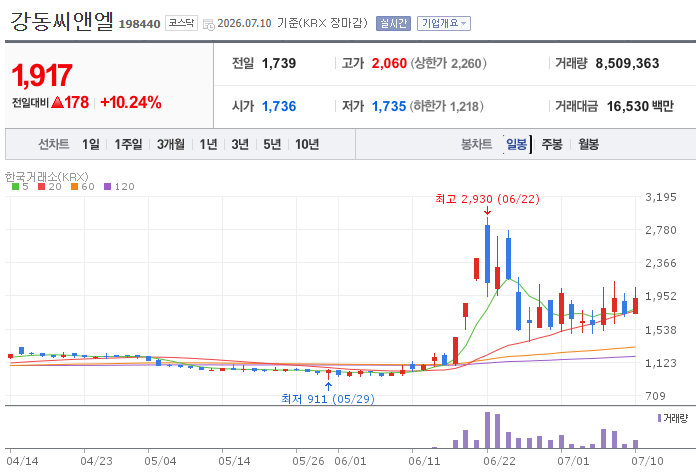Select the 3개월 line chart period
Screen dimensions: 696x476
171,144
